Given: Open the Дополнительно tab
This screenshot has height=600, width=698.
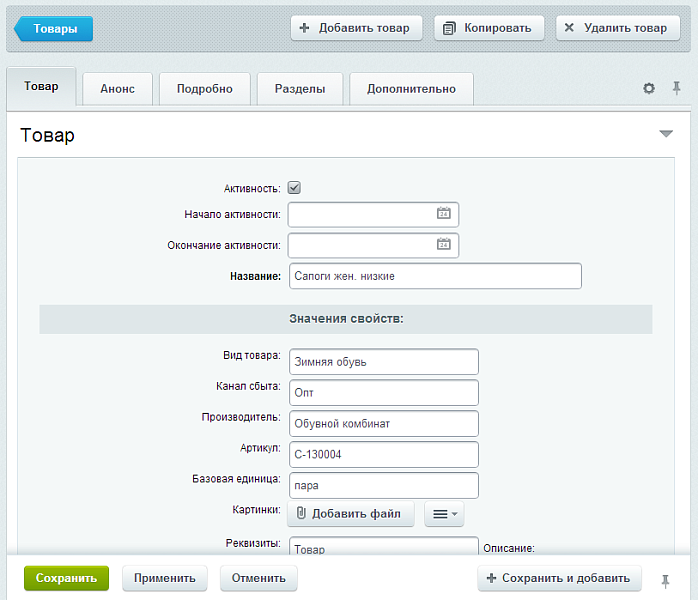Looking at the screenshot, I should pyautogui.click(x=411, y=88).
